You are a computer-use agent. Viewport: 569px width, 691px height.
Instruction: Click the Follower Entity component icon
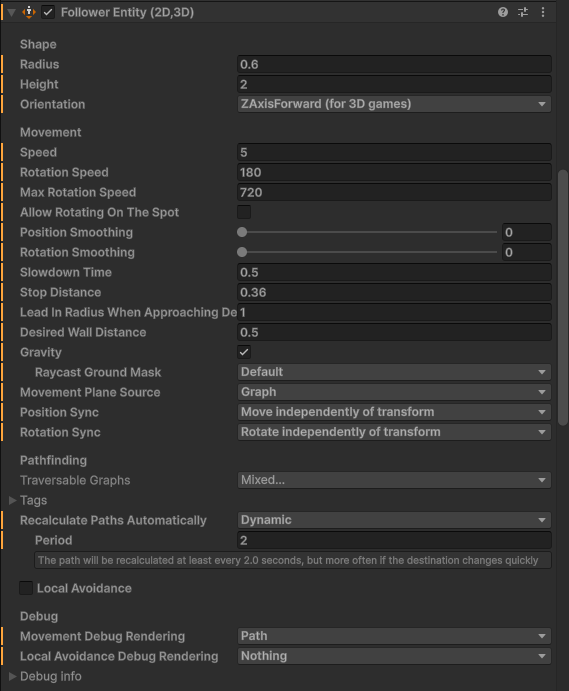point(29,12)
